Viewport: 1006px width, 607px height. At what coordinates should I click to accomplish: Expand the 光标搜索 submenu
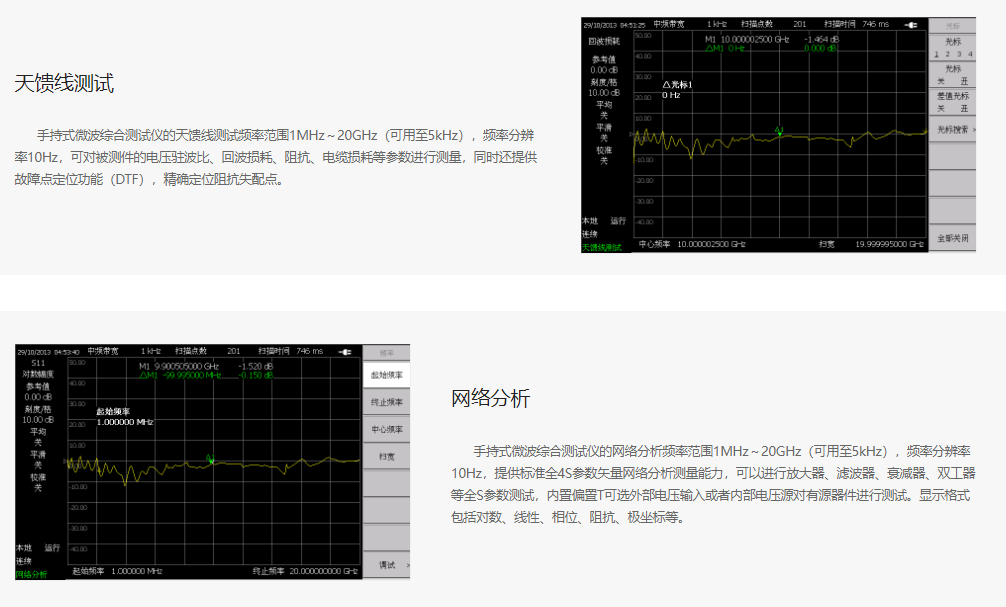[x=952, y=130]
